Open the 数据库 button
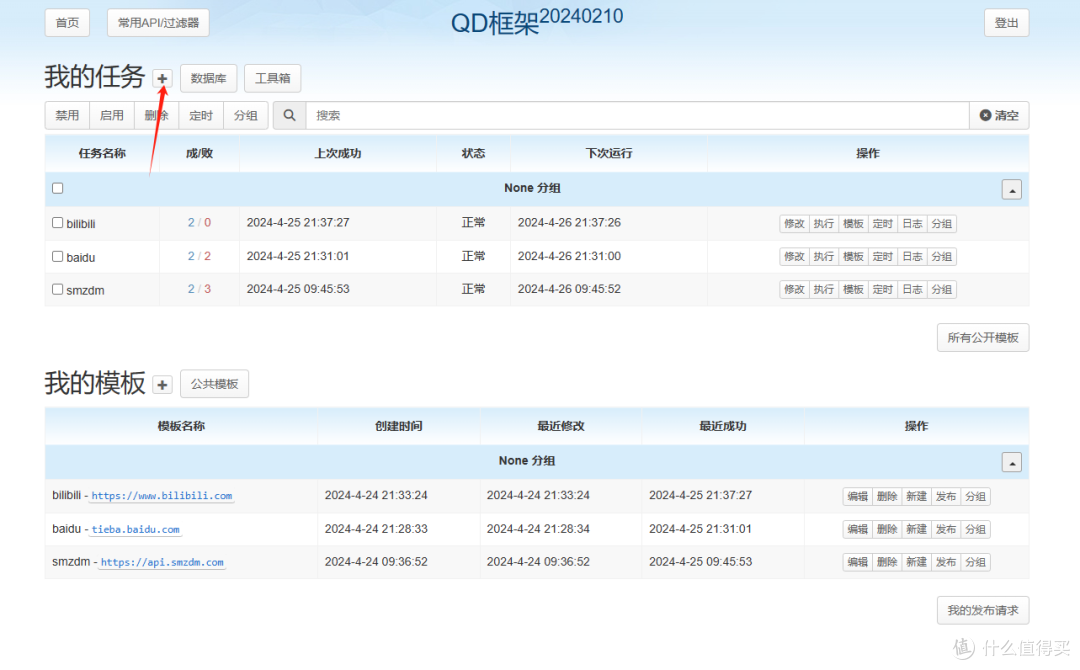1080x670 pixels. (x=209, y=78)
